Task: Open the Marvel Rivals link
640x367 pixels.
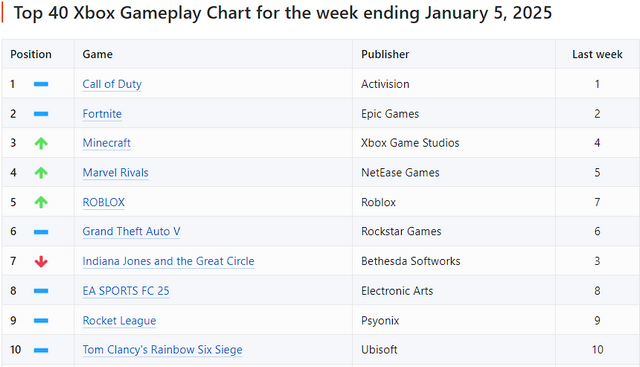Action: [x=116, y=173]
